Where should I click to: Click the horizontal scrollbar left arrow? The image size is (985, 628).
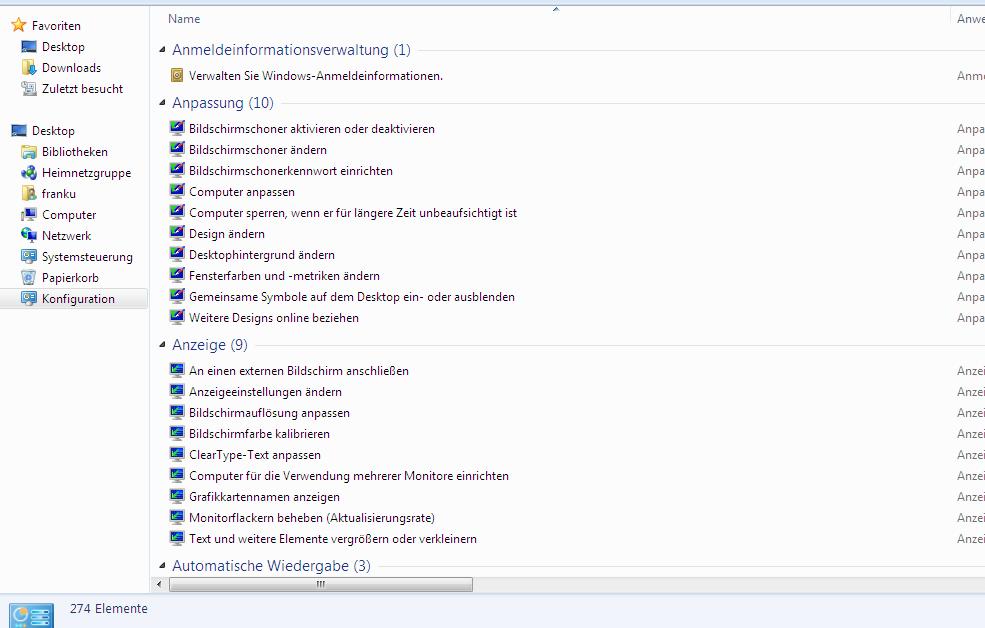(160, 585)
